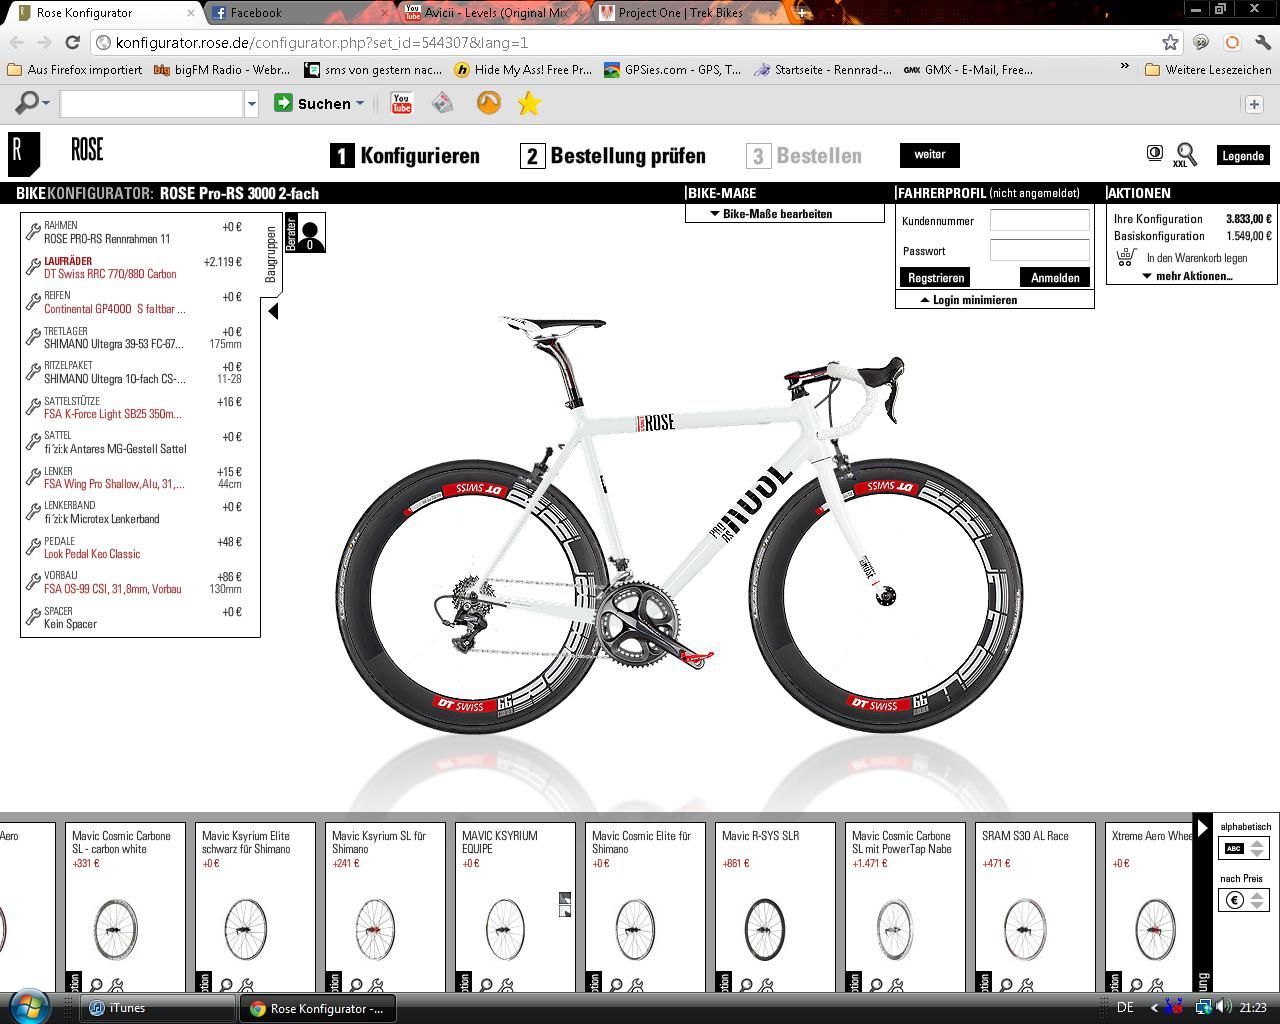The image size is (1280, 1024).
Task: Click the Kundennummer input field
Action: click(x=1039, y=221)
